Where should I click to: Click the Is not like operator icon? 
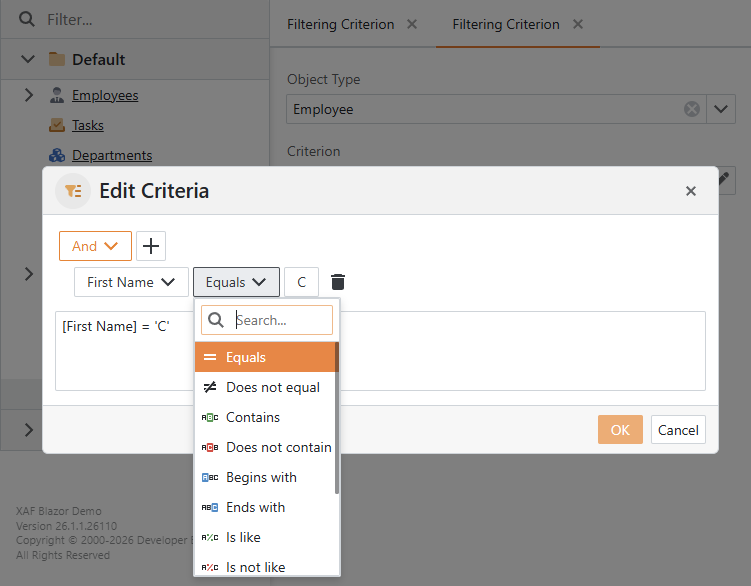[x=210, y=567]
